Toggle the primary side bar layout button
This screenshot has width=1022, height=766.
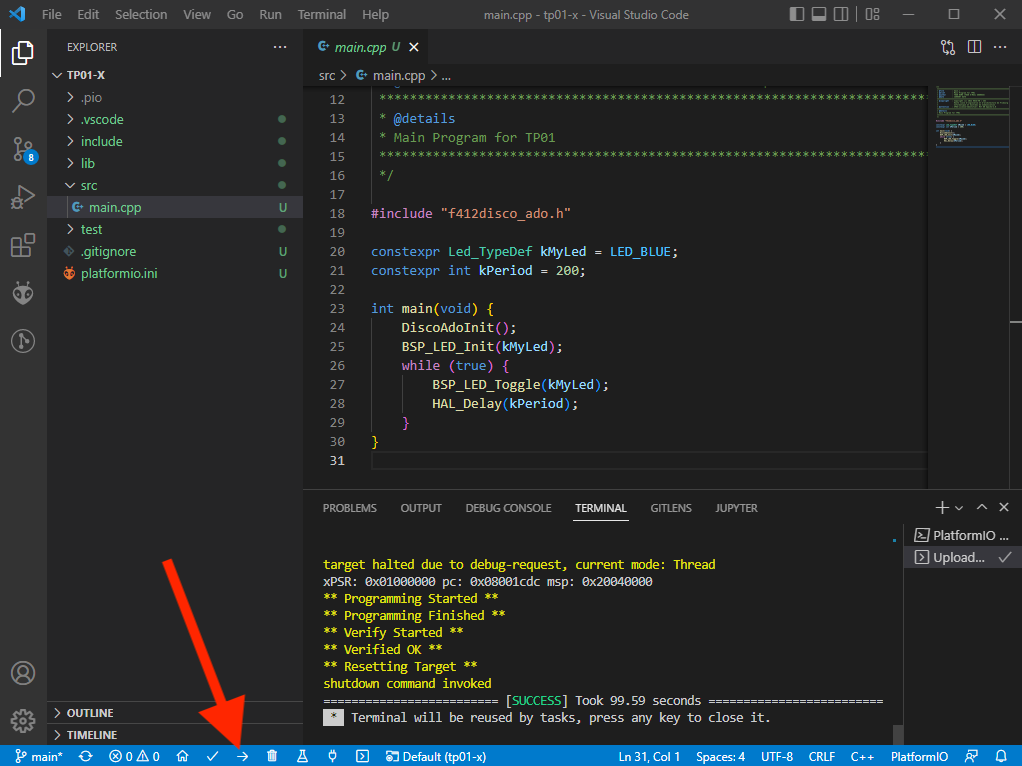(796, 15)
